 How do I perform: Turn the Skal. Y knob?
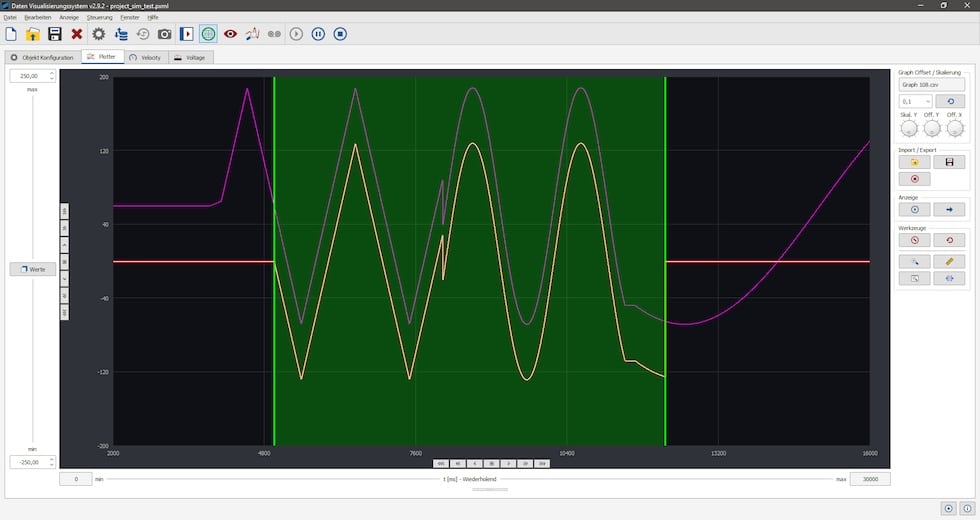click(x=908, y=128)
